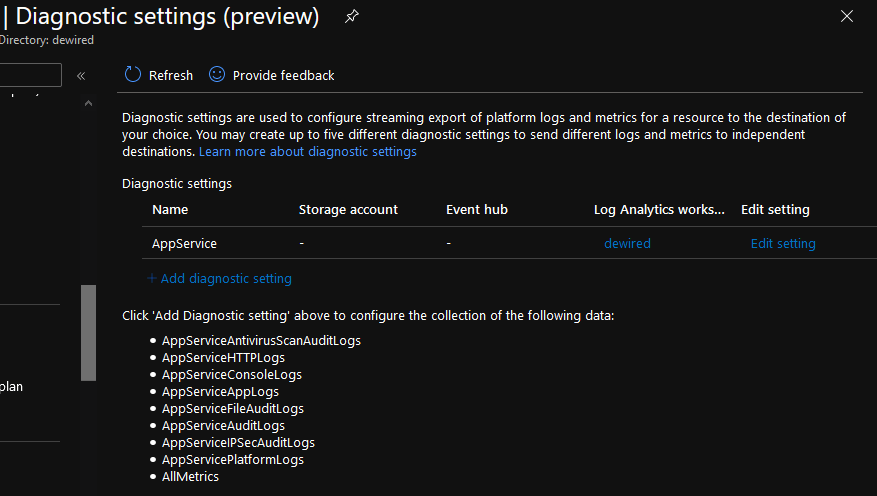Click the smiley face feedback icon
Image resolution: width=877 pixels, height=496 pixels.
coord(217,75)
